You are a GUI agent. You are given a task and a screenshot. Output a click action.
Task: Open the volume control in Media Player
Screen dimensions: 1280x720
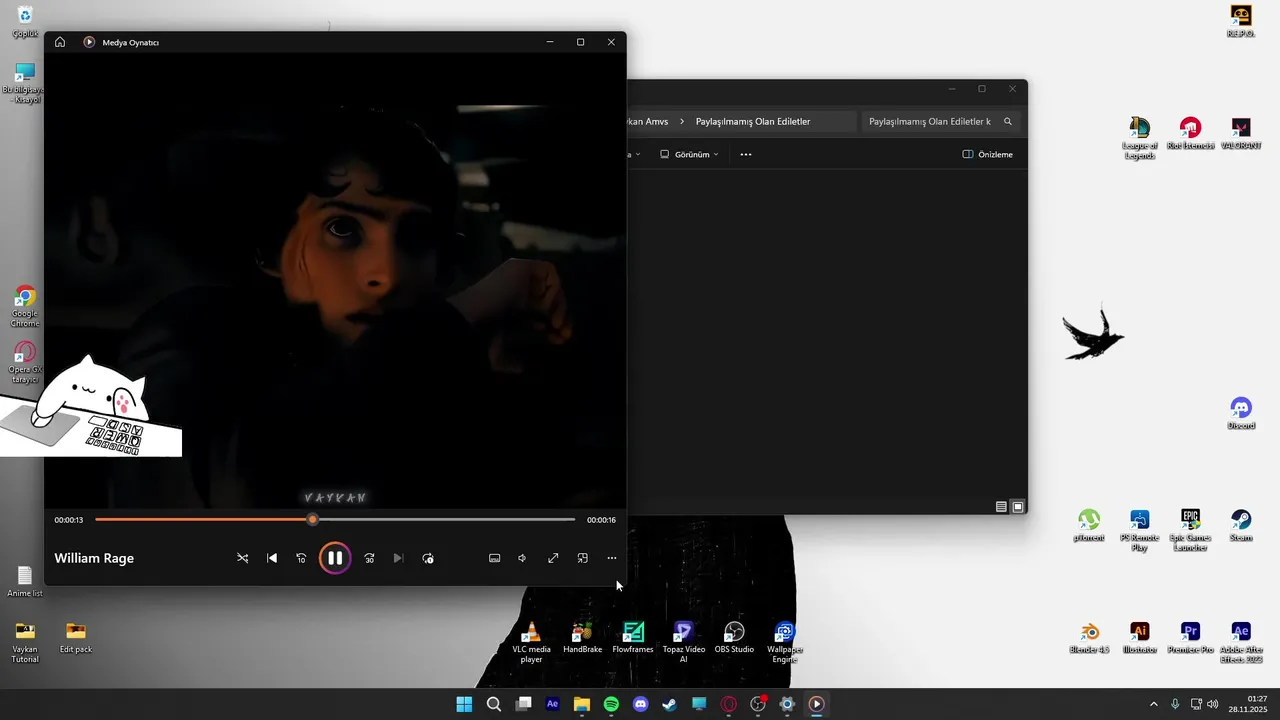[x=522, y=558]
